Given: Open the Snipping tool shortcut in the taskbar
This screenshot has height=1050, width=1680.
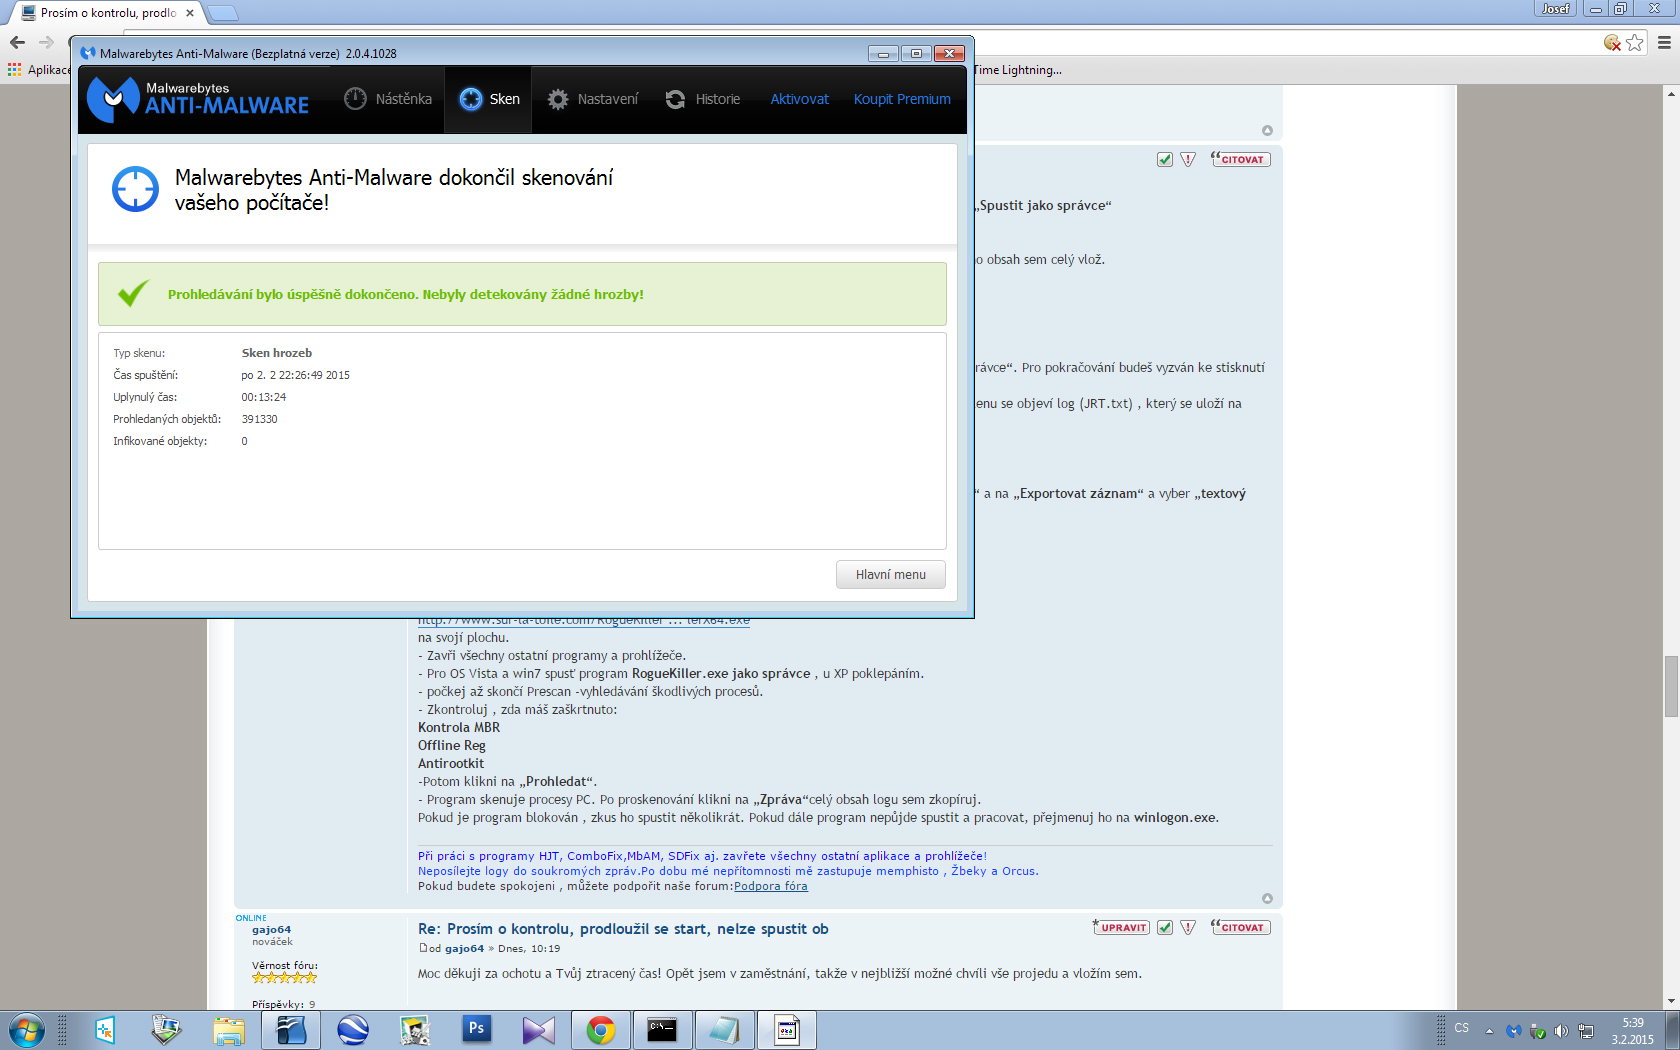Looking at the screenshot, I should (105, 1030).
